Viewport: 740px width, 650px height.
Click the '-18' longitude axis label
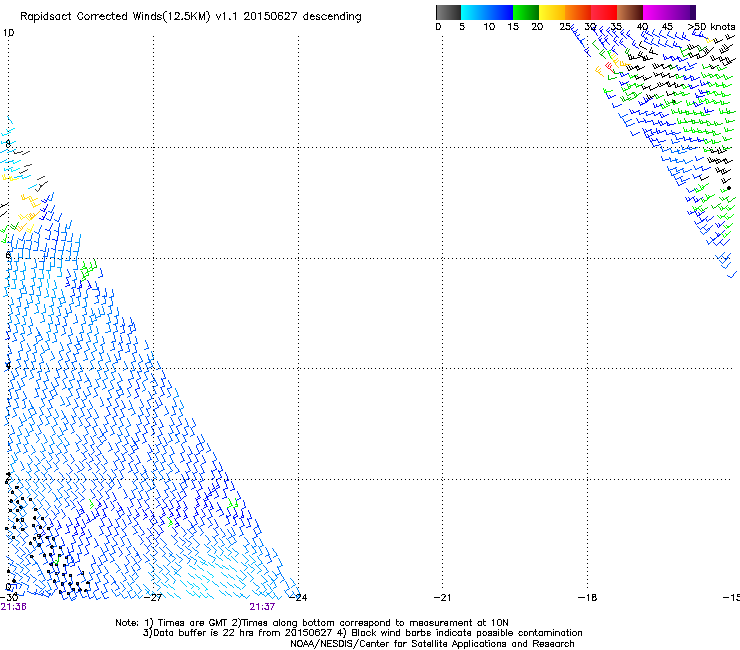click(587, 597)
